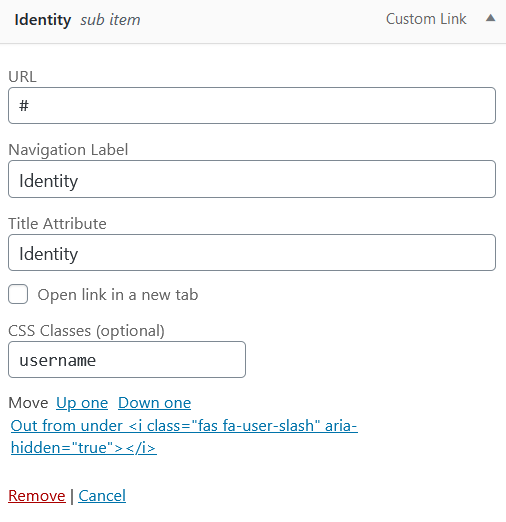The height and width of the screenshot is (522, 506).
Task: Select the Navigation Label text box
Action: [252, 179]
